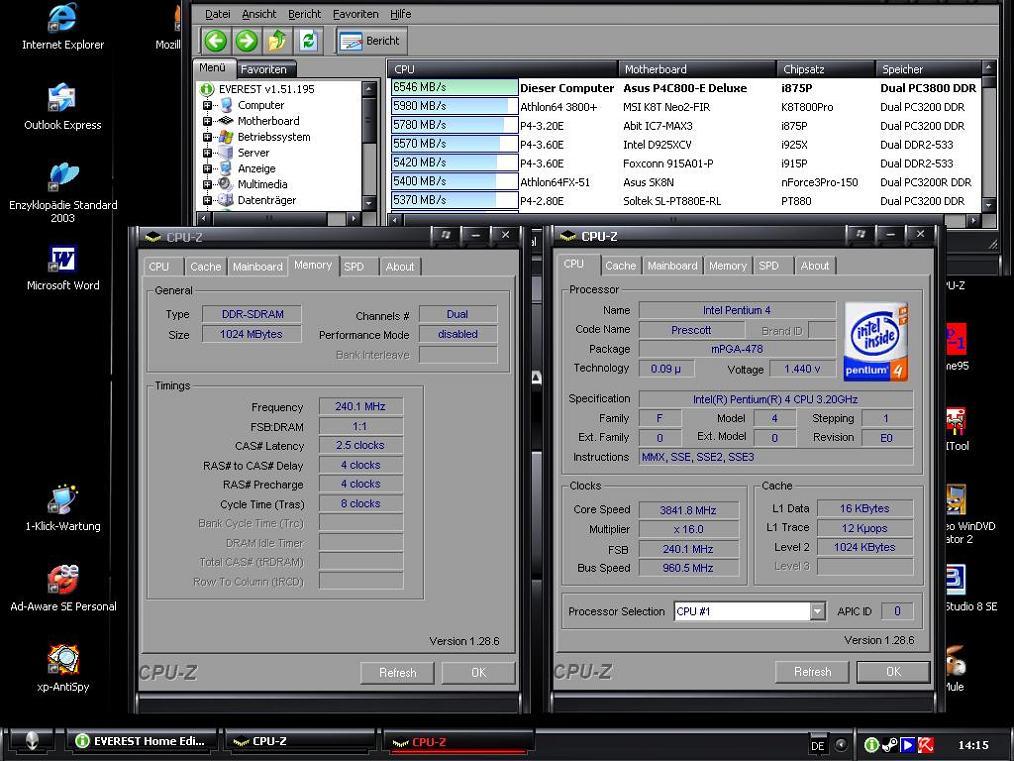Image resolution: width=1014 pixels, height=761 pixels.
Task: Click Refresh in right CPU-Z CPU window
Action: click(x=812, y=672)
